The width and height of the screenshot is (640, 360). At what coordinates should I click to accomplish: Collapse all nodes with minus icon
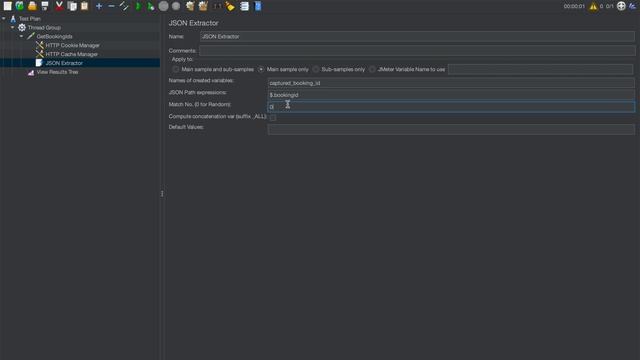(111, 6)
